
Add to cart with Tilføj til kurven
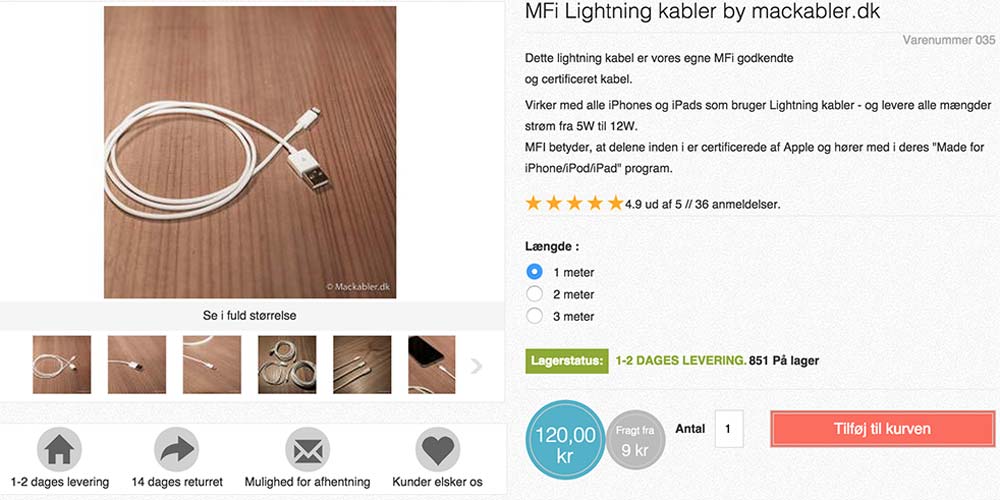tap(882, 429)
